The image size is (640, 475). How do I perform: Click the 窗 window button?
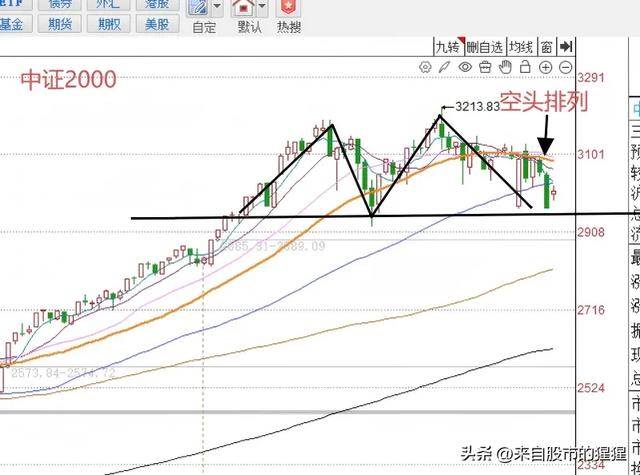pos(546,46)
